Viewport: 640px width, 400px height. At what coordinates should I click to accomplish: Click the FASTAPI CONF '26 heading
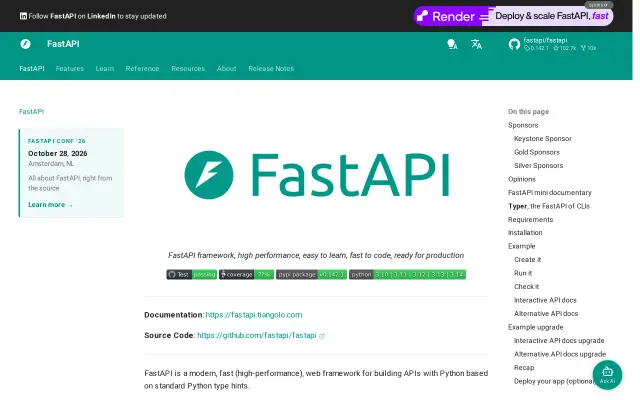tap(57, 141)
